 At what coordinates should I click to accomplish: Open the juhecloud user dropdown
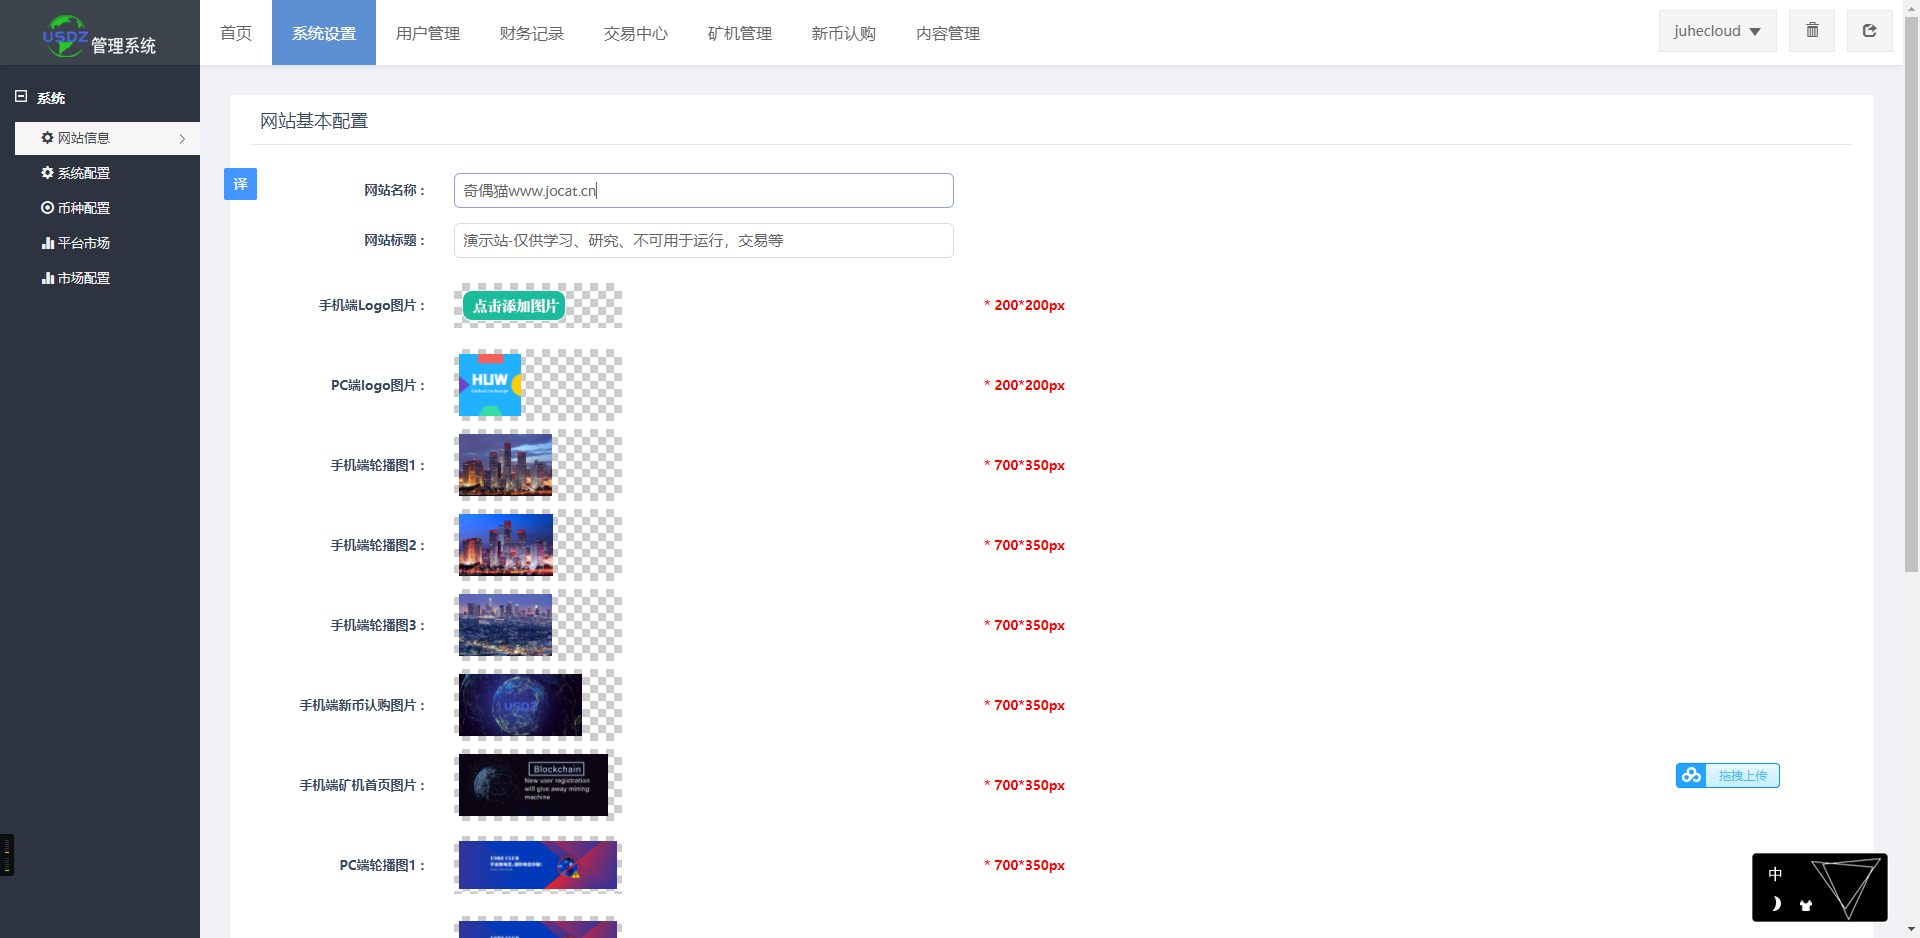1716,31
